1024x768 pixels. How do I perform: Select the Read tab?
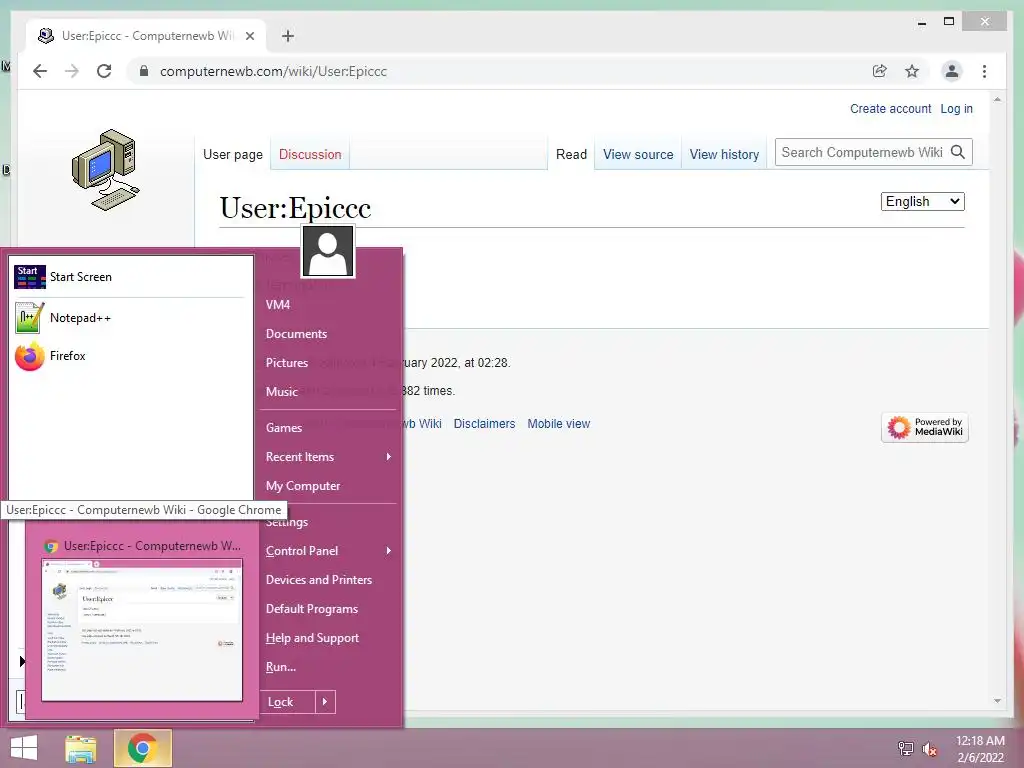pyautogui.click(x=571, y=155)
